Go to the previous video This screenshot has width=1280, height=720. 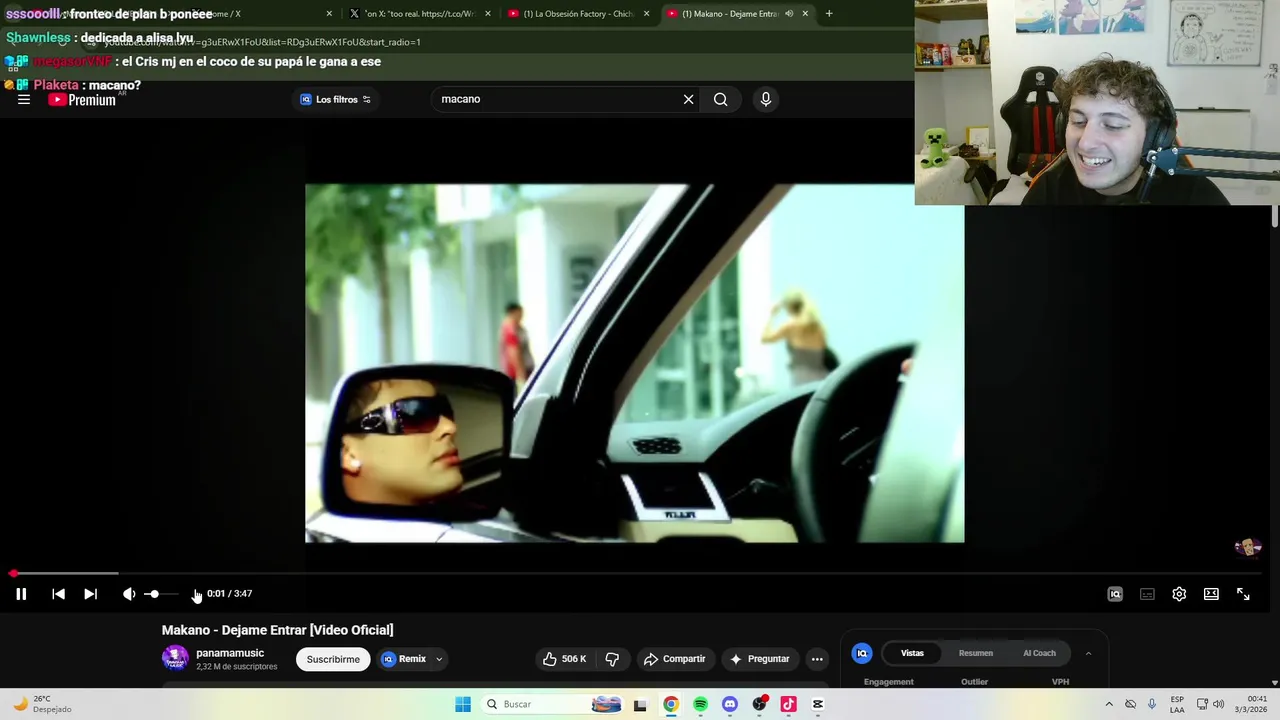tap(58, 594)
